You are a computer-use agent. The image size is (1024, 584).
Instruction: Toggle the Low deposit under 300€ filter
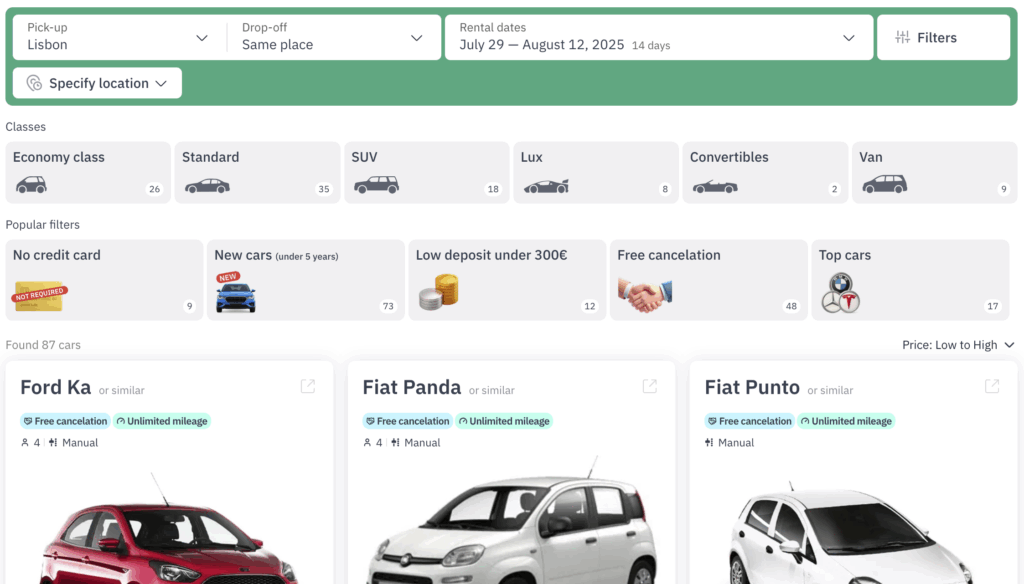(x=507, y=280)
